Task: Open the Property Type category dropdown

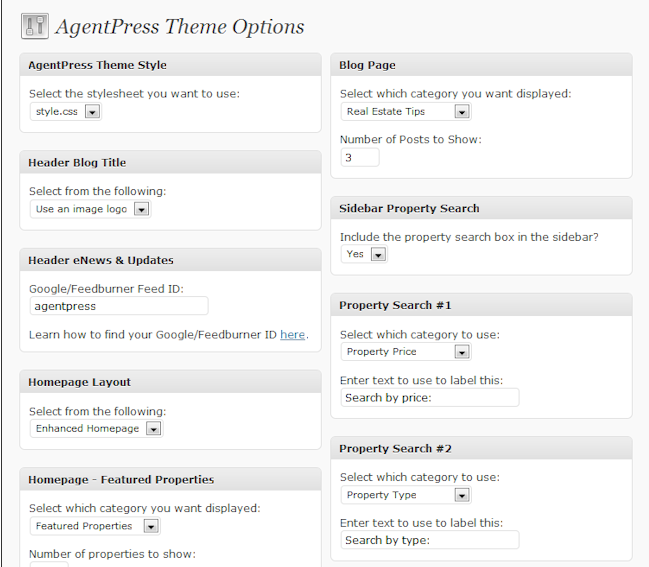Action: [x=406, y=495]
